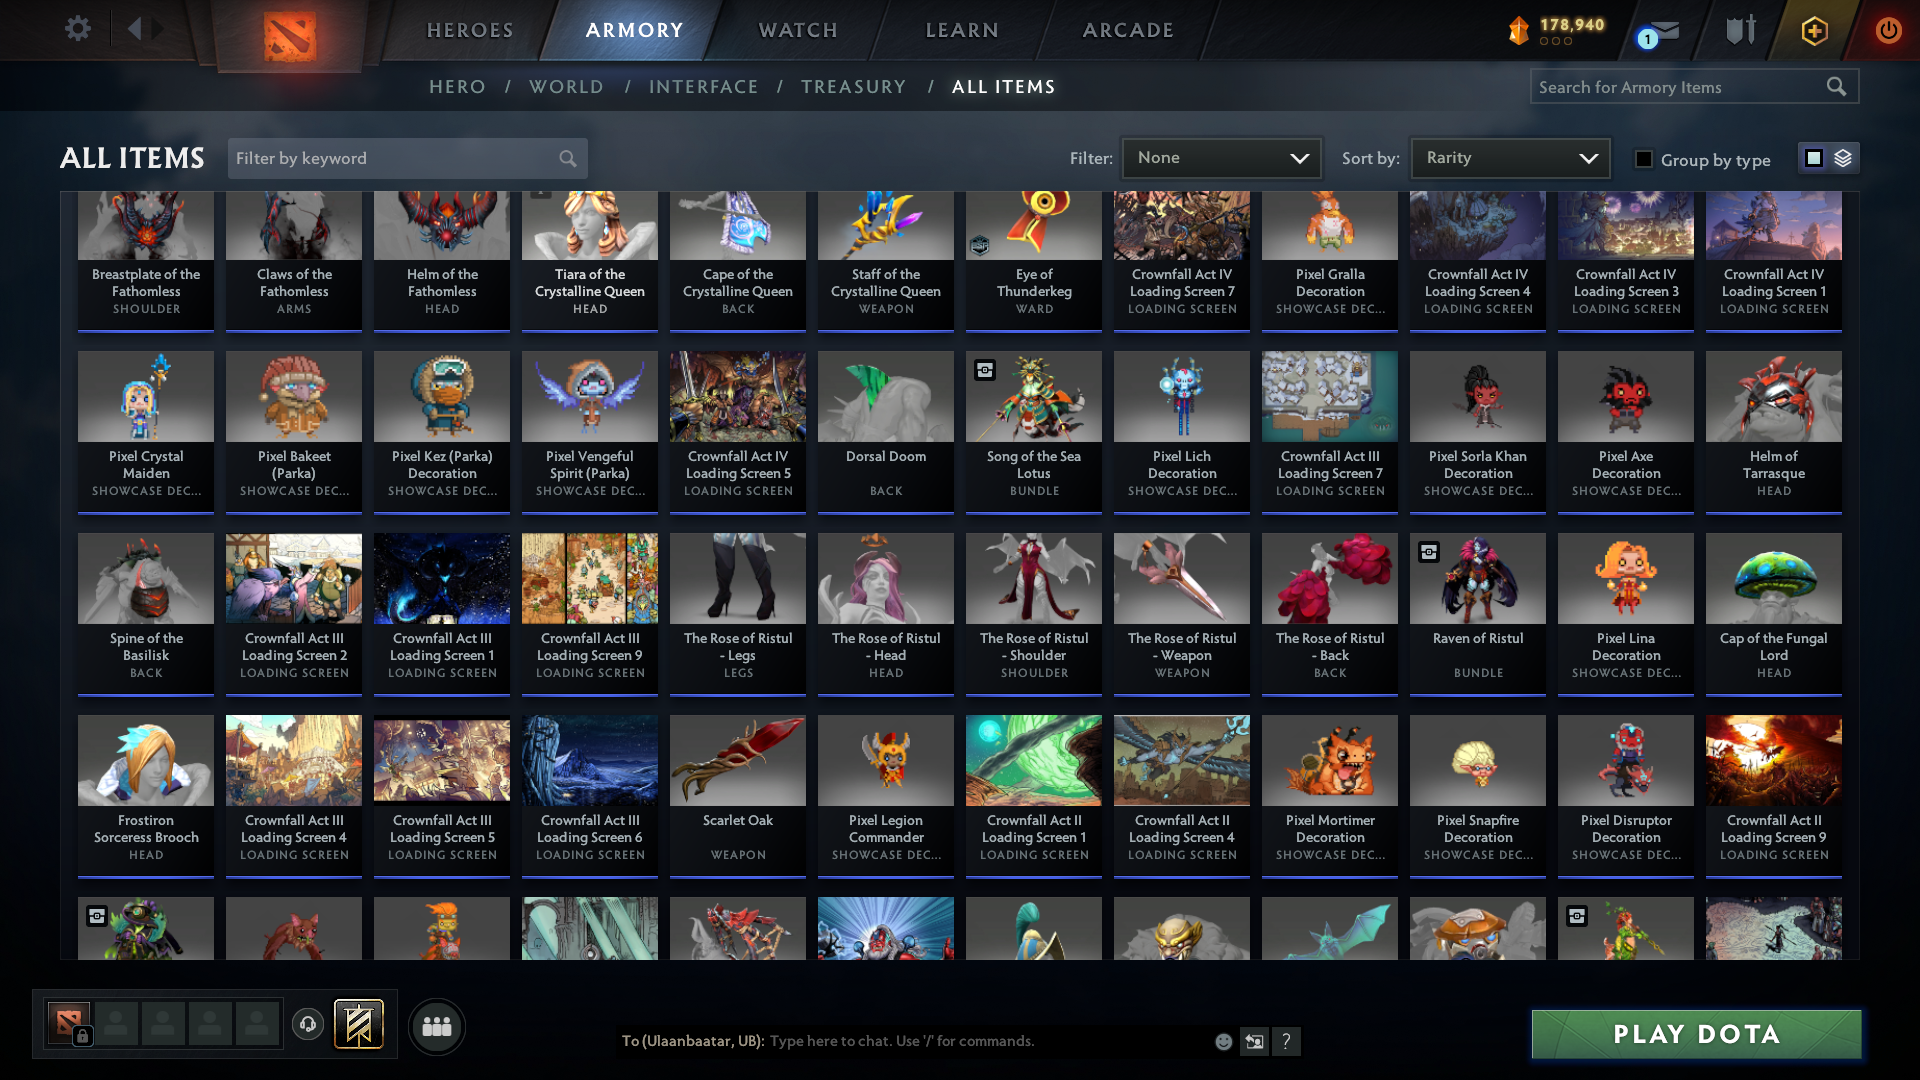Click the gold plus hexagon shop icon
1920x1080 pixels.
(1813, 30)
